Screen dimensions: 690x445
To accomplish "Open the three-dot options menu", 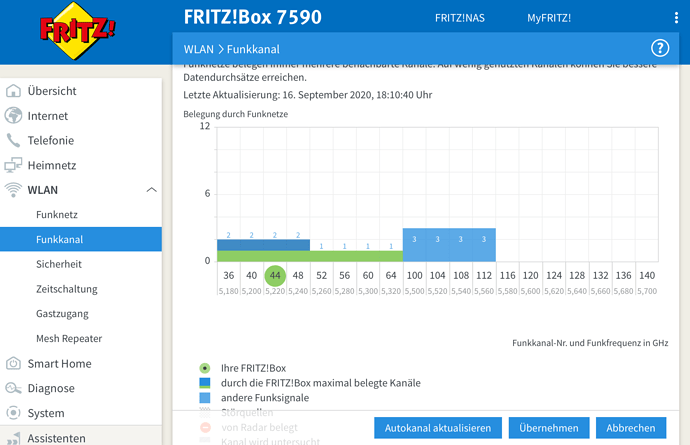I will coord(676,18).
